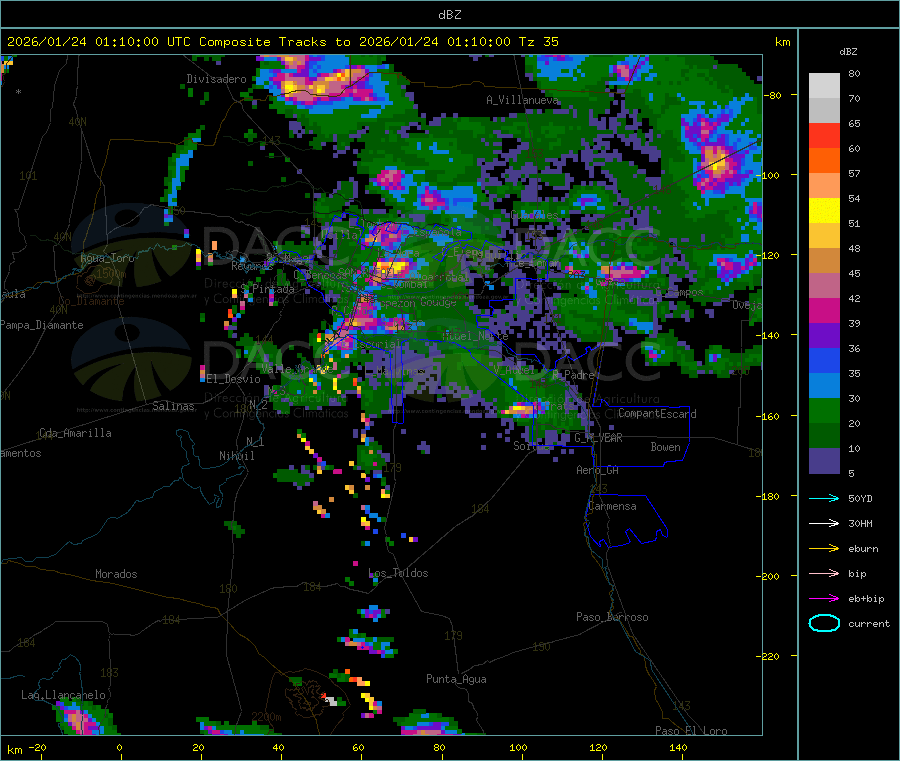Click the 'Los_Toldos' map label
The image size is (900, 761).
[398, 573]
